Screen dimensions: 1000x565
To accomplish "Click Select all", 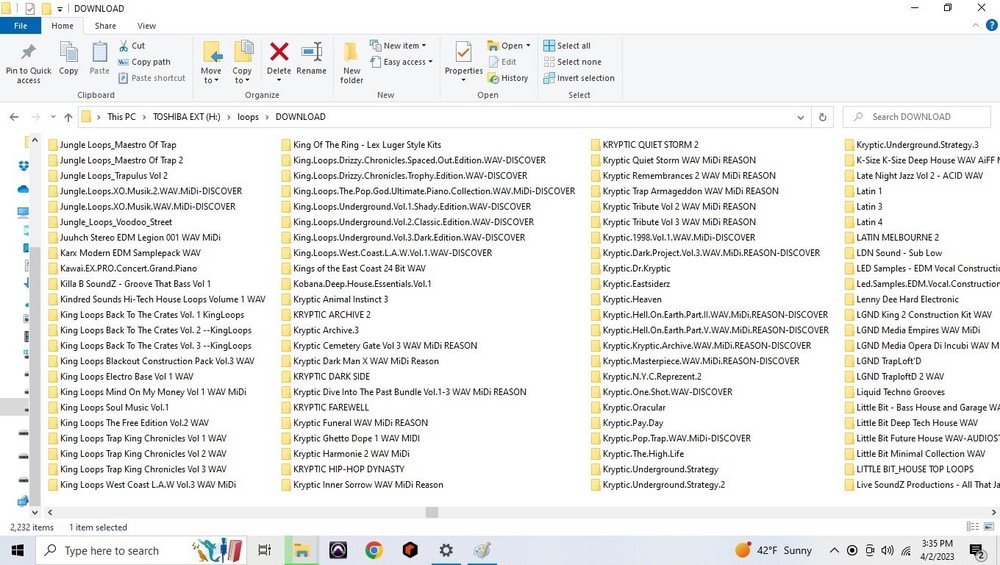I will 567,46.
